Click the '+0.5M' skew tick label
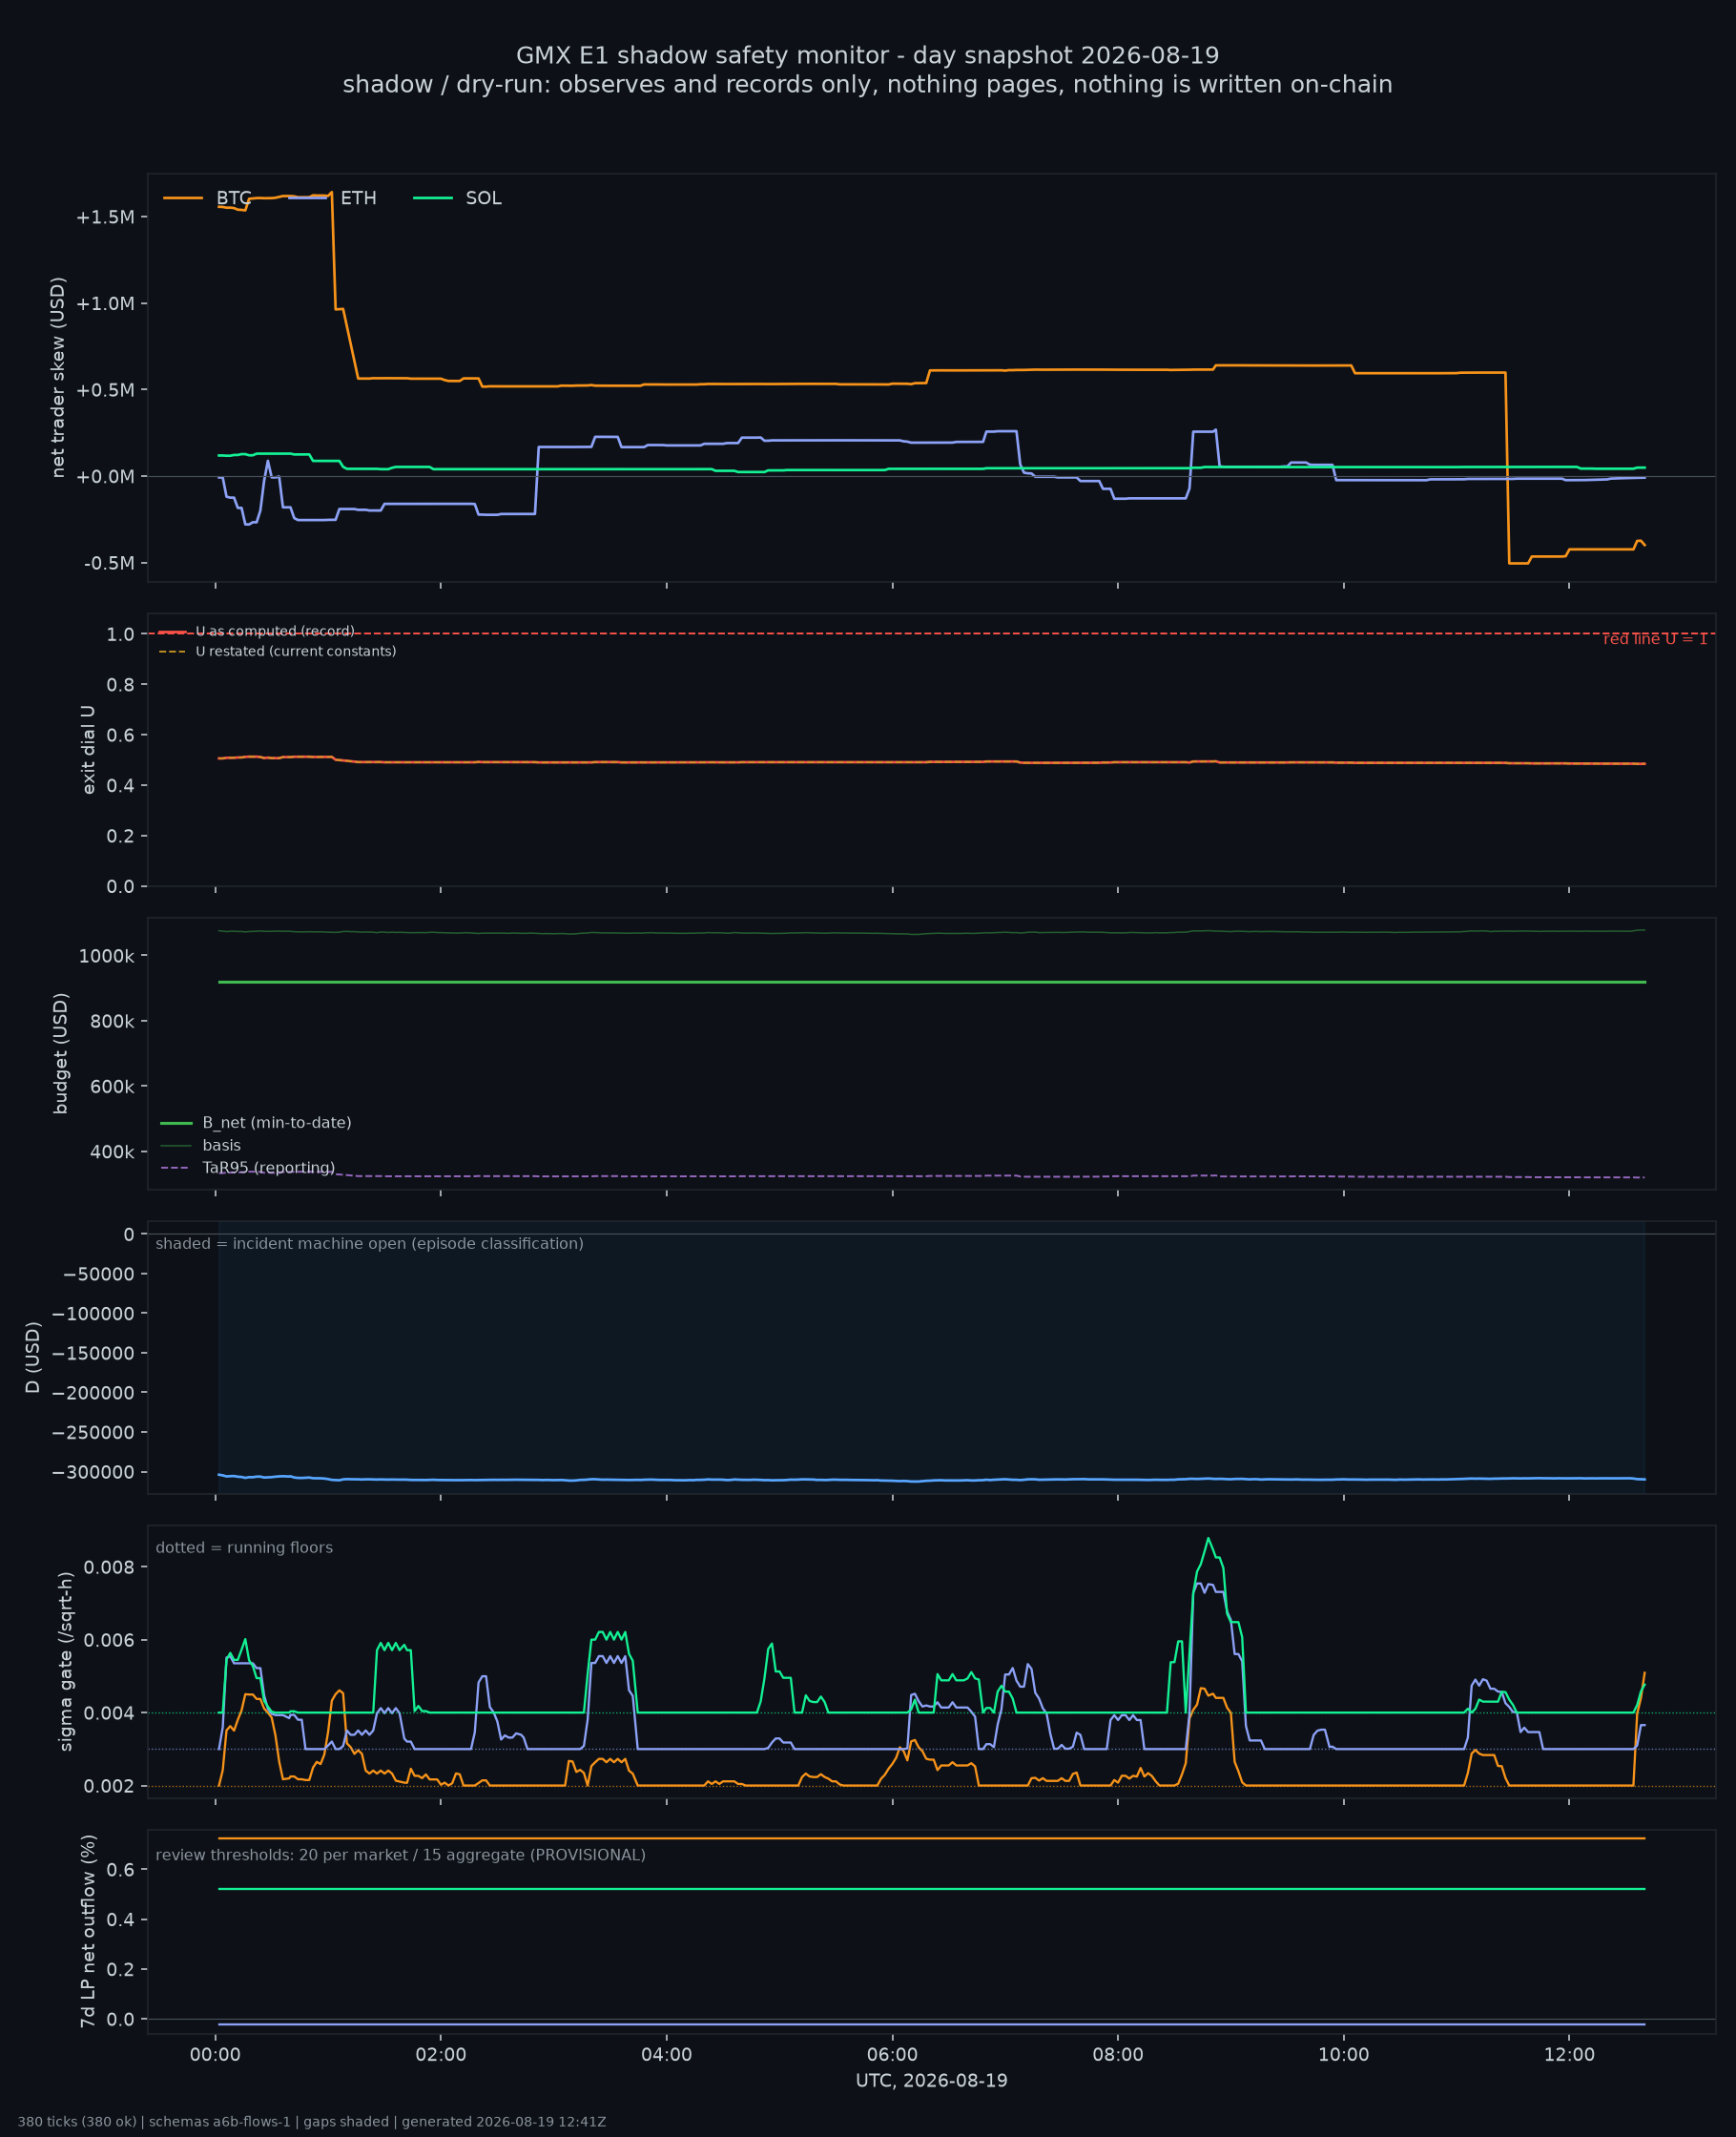The height and width of the screenshot is (2137, 1736). (x=105, y=390)
